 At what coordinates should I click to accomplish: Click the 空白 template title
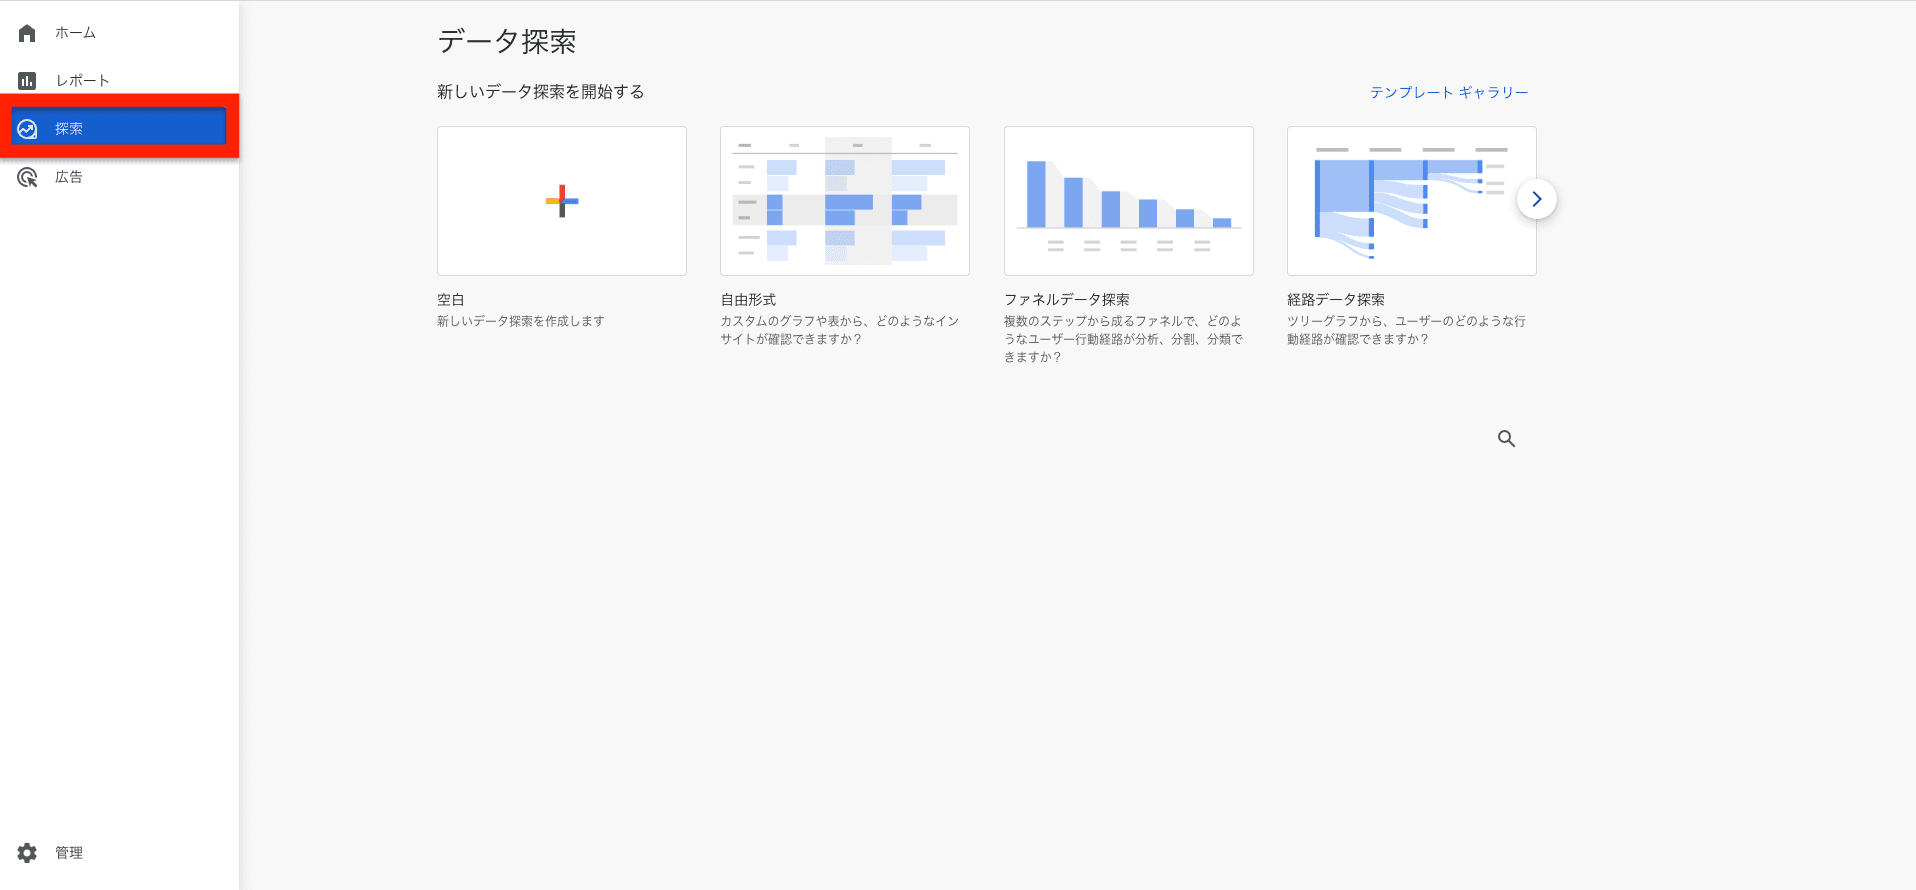pos(451,300)
